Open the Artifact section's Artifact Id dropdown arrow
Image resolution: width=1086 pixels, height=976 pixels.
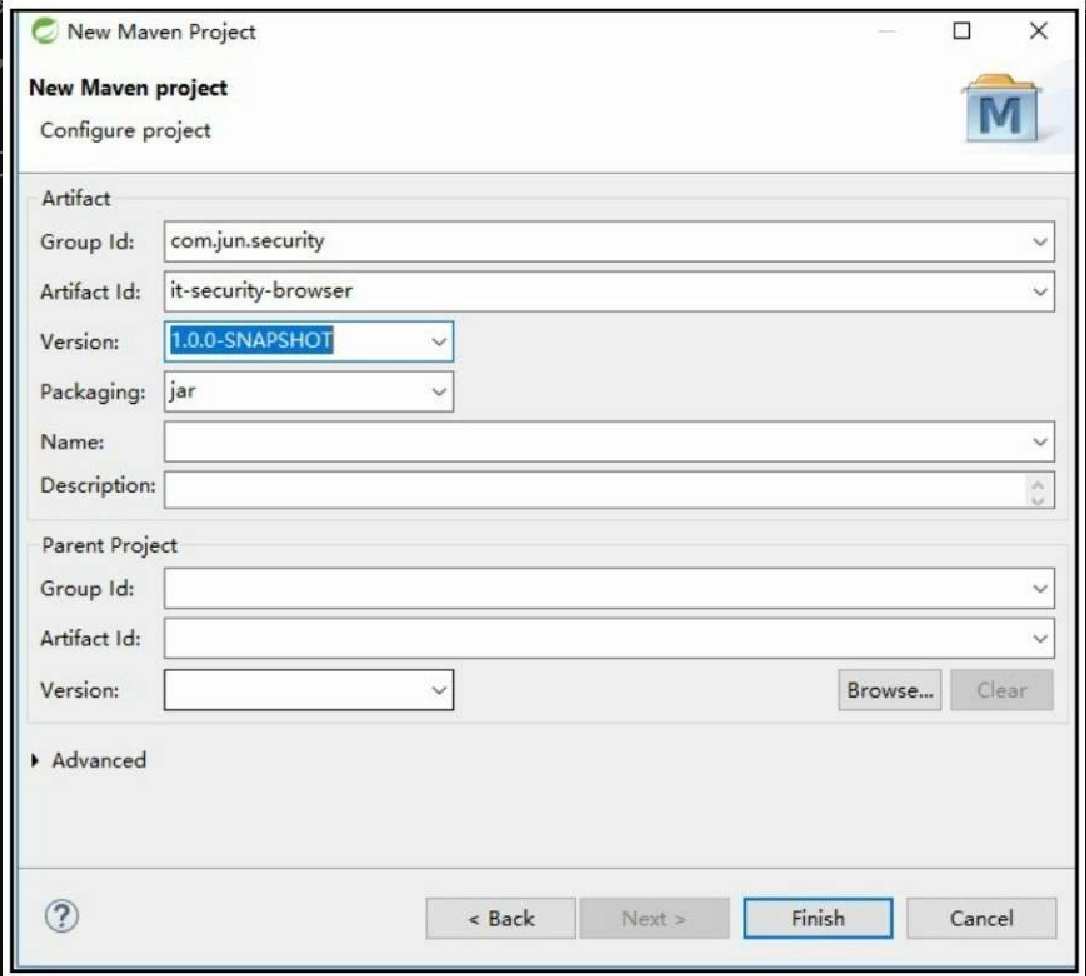pyautogui.click(x=1040, y=292)
